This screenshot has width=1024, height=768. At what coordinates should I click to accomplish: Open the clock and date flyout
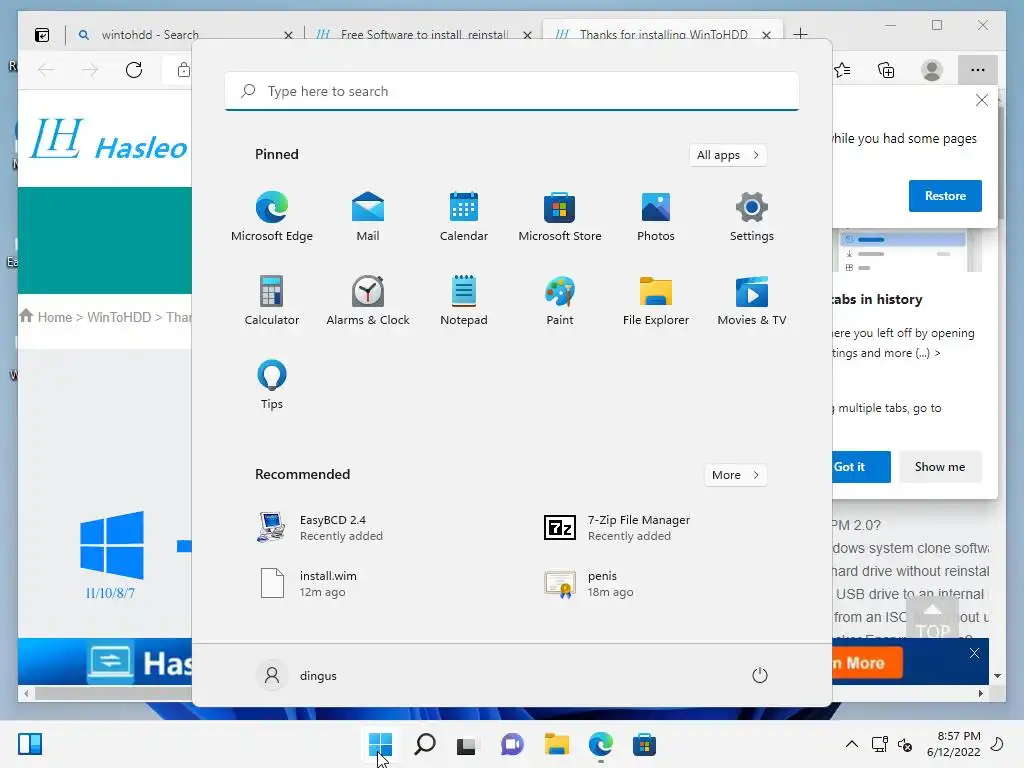953,744
